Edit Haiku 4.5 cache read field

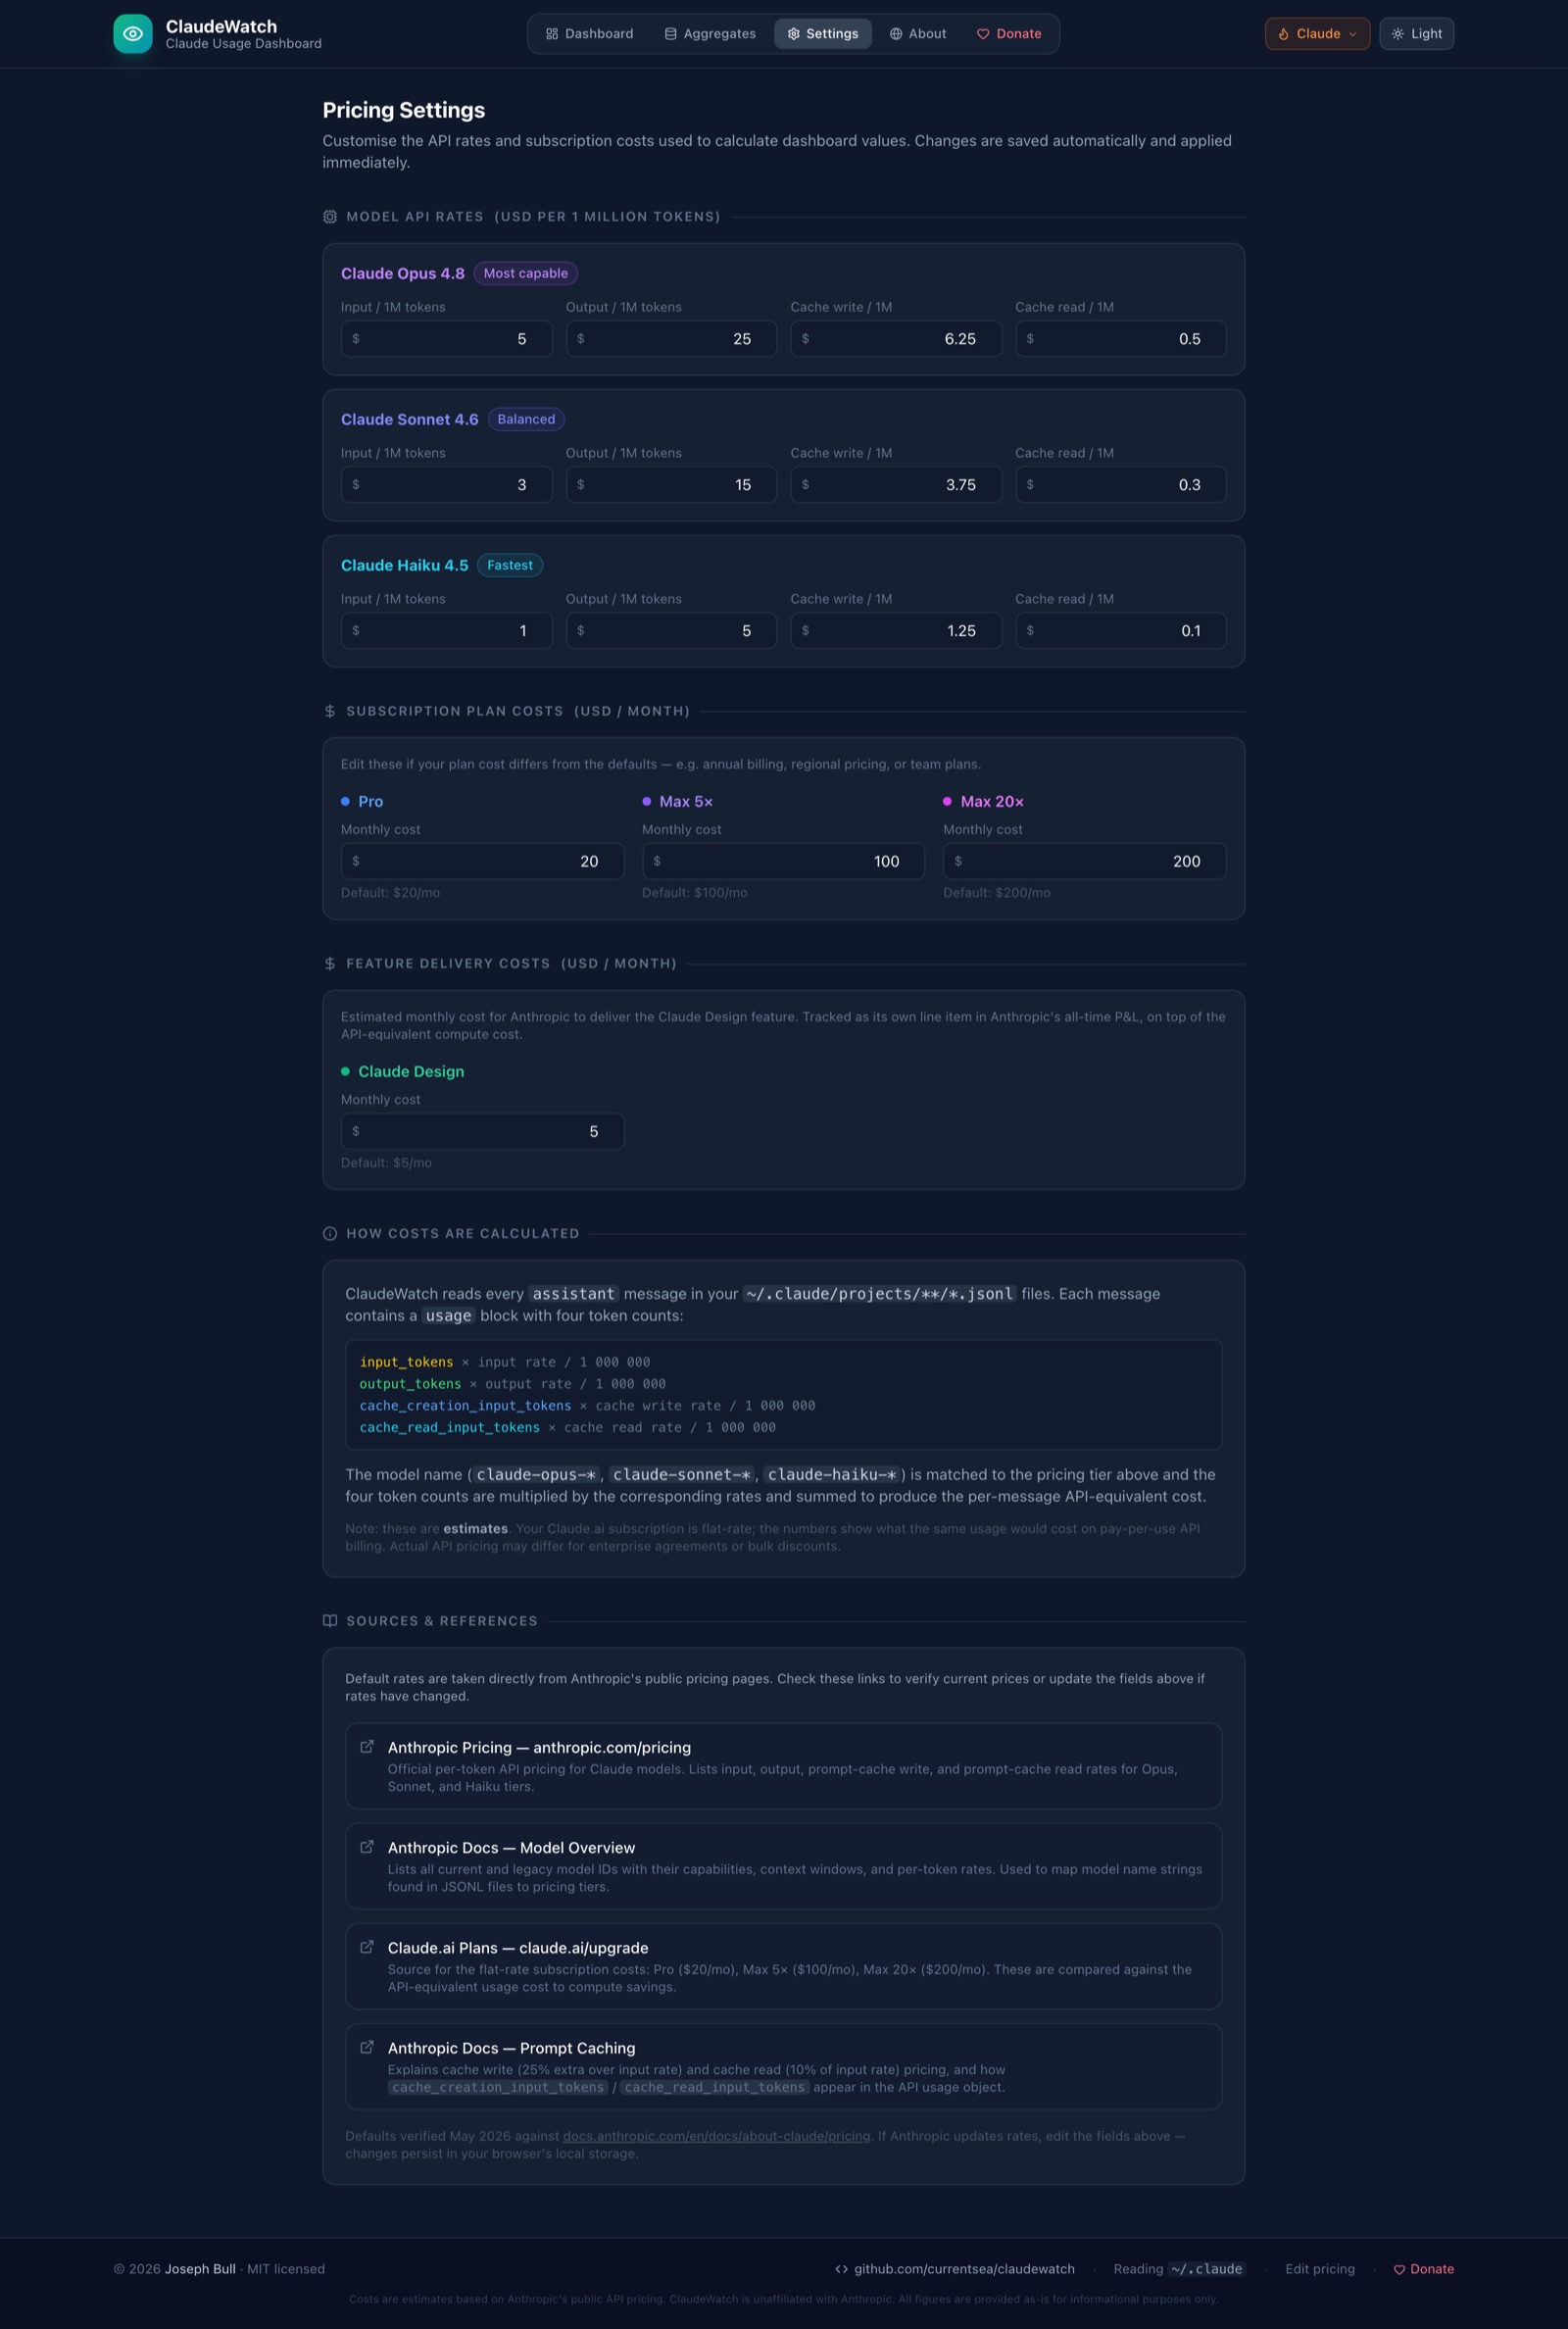tap(1121, 631)
